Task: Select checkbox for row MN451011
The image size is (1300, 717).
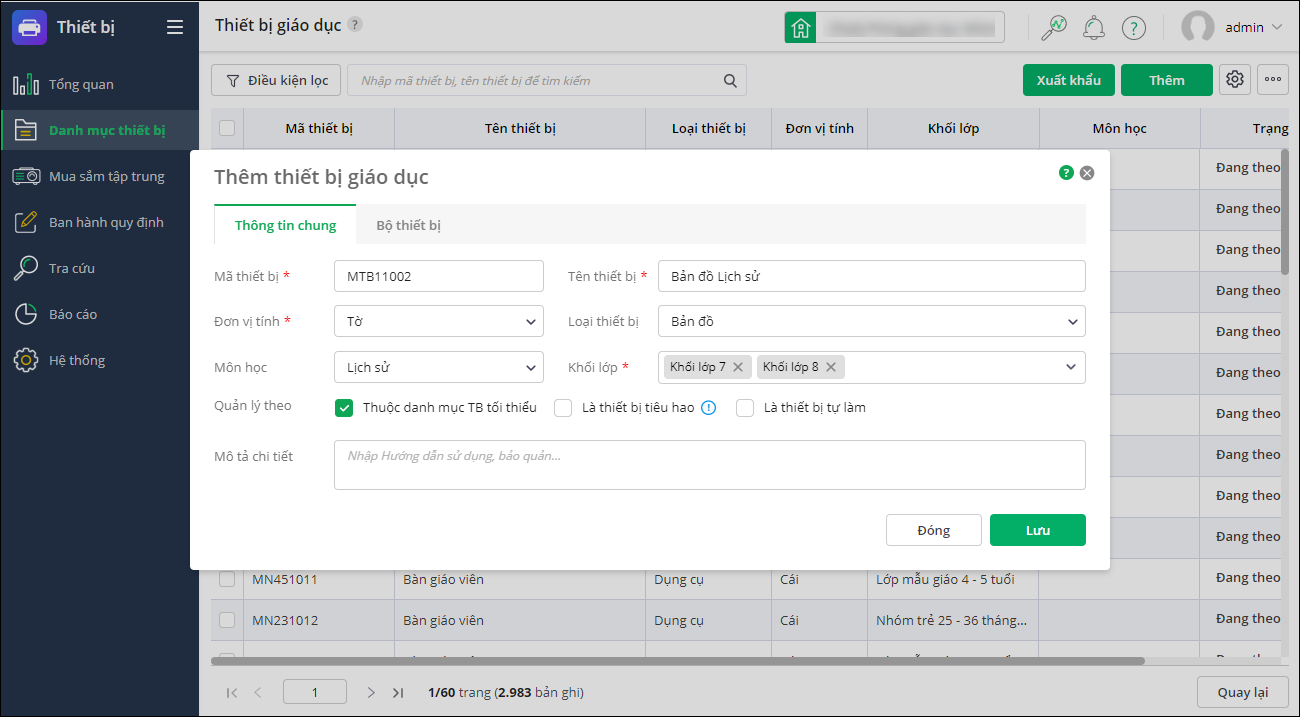Action: pos(227,579)
